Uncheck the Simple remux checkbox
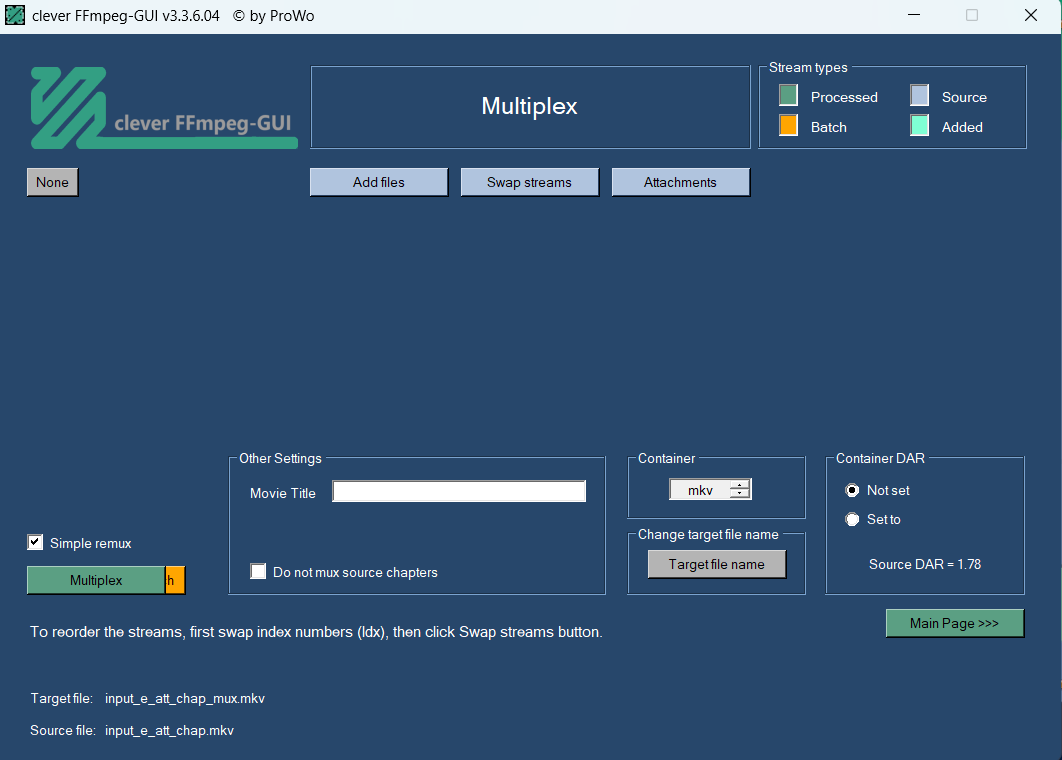This screenshot has height=760, width=1062. coord(35,542)
